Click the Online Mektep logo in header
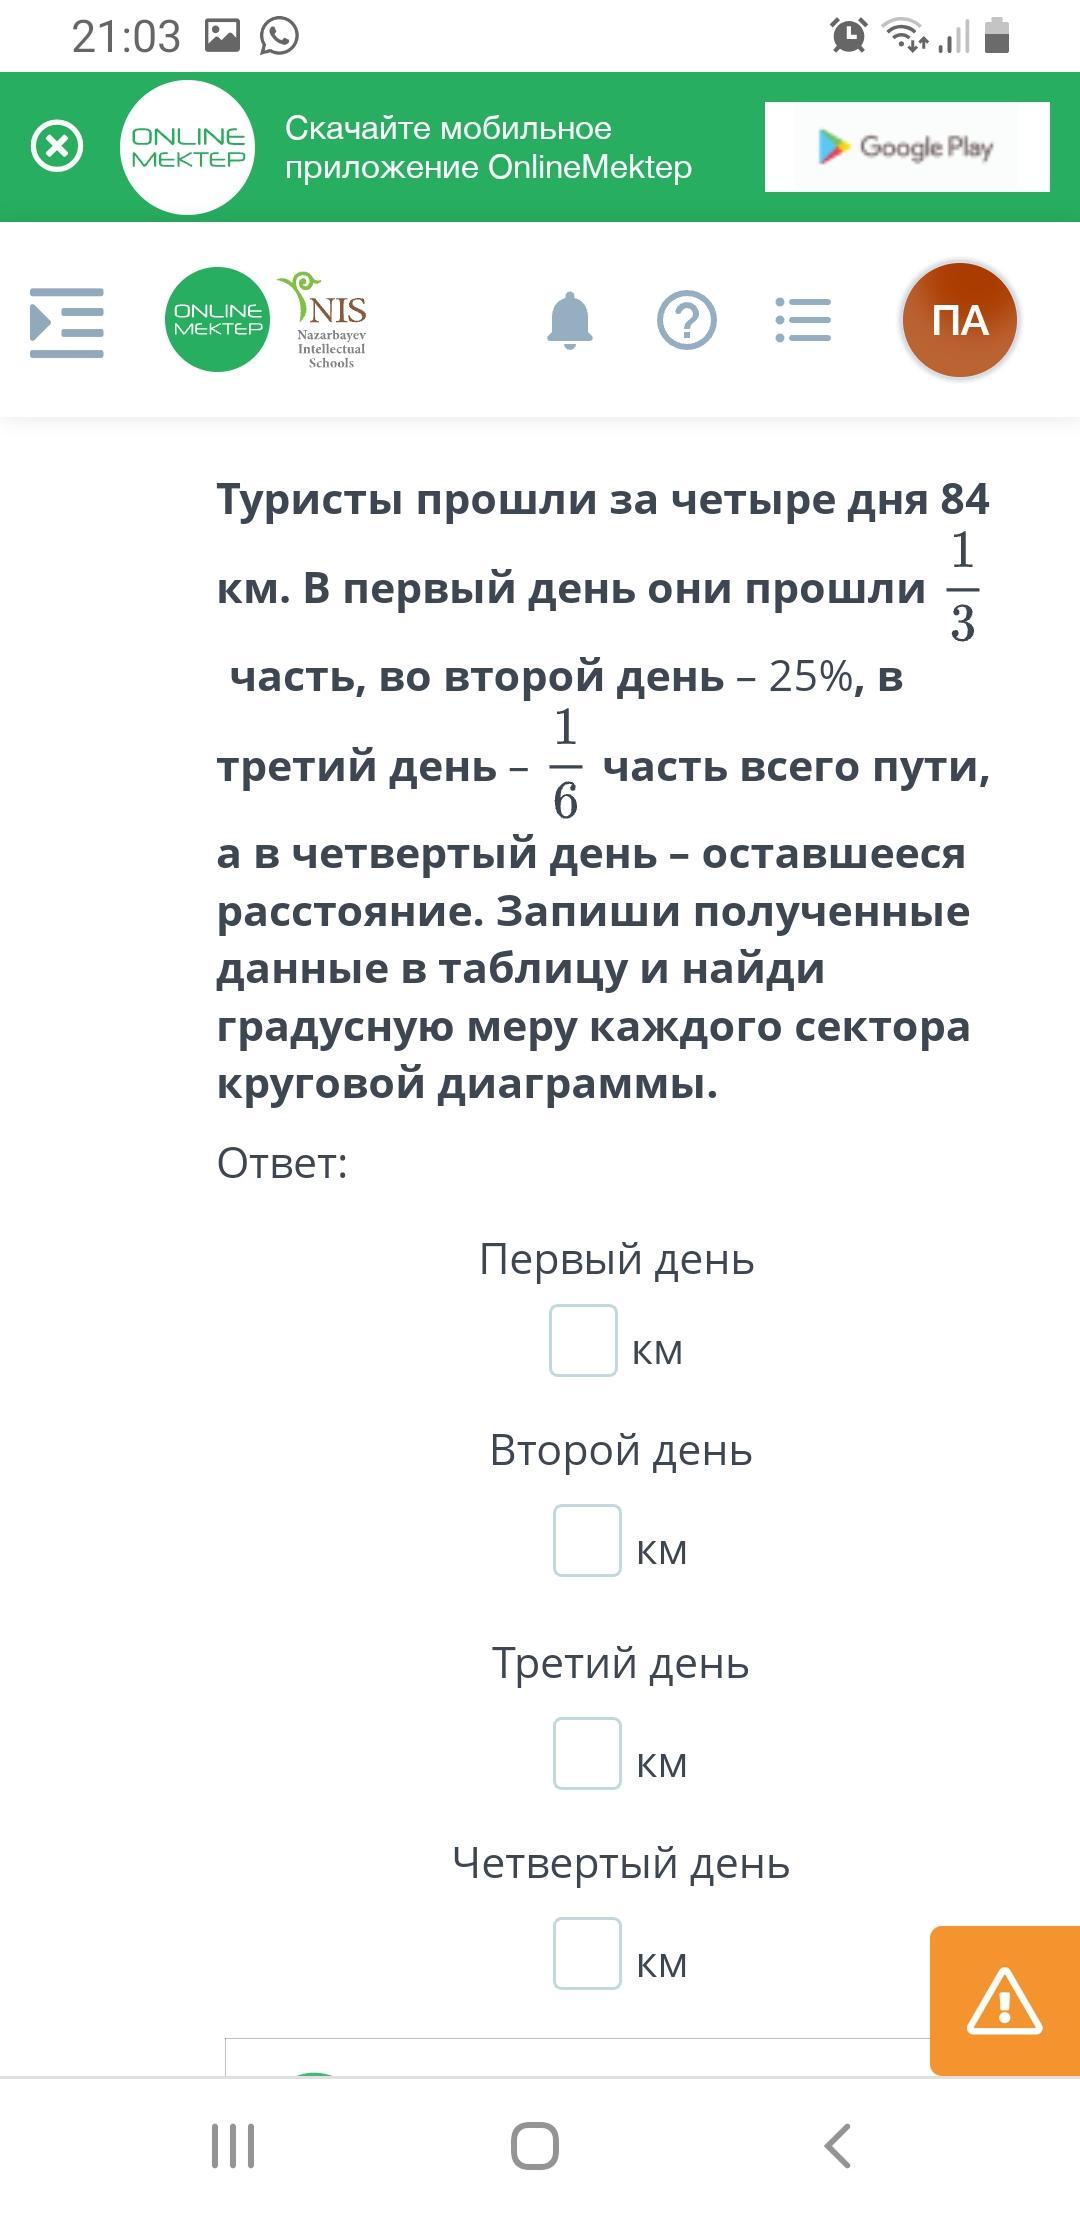This screenshot has width=1080, height=2220. [x=217, y=320]
